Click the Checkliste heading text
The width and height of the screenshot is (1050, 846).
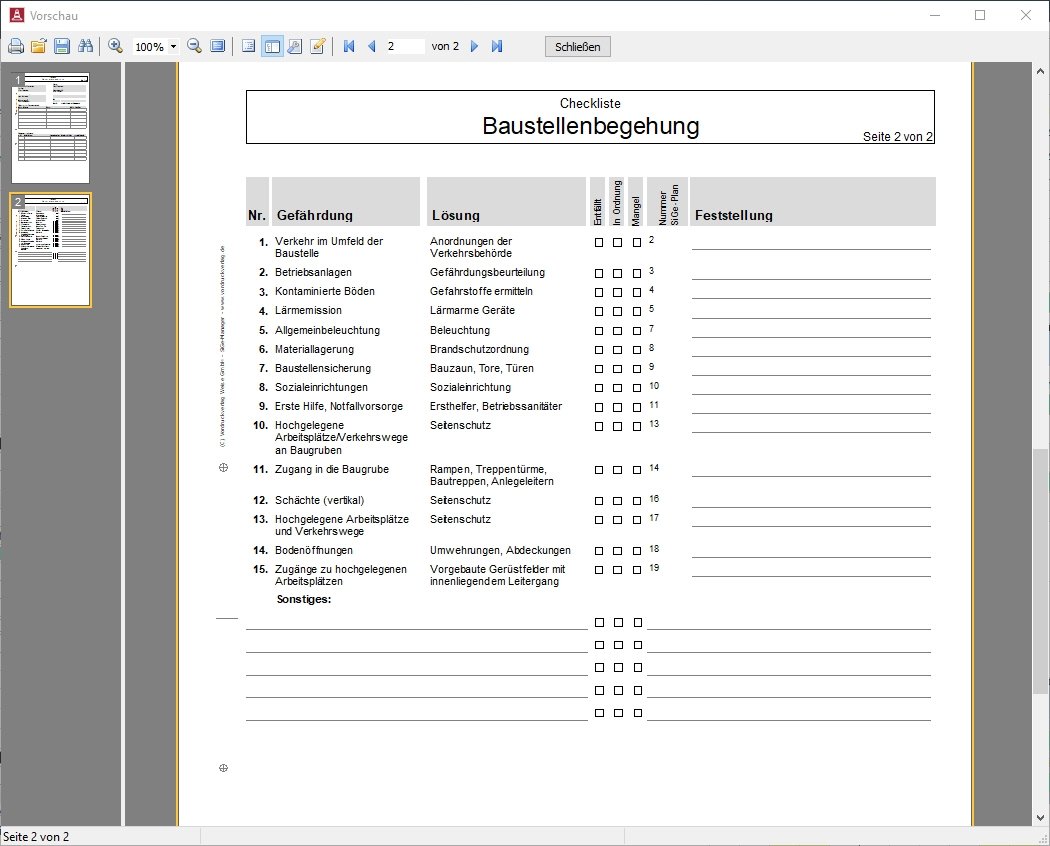pos(590,103)
